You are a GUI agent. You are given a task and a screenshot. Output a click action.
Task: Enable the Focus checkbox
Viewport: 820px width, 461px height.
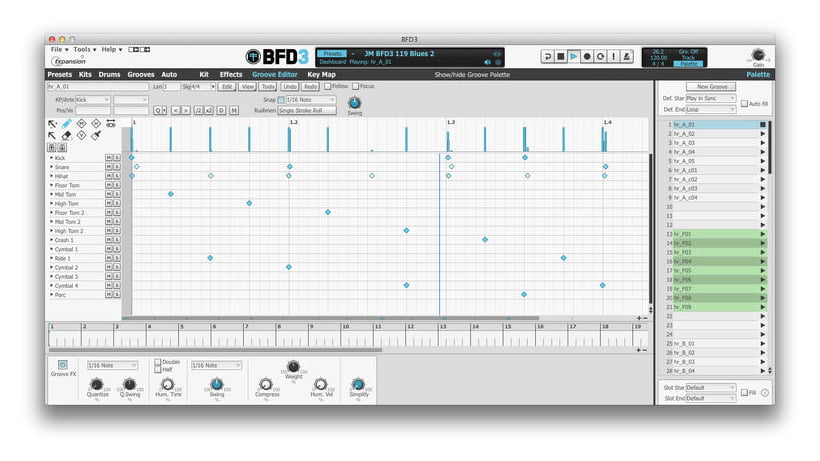coord(356,86)
